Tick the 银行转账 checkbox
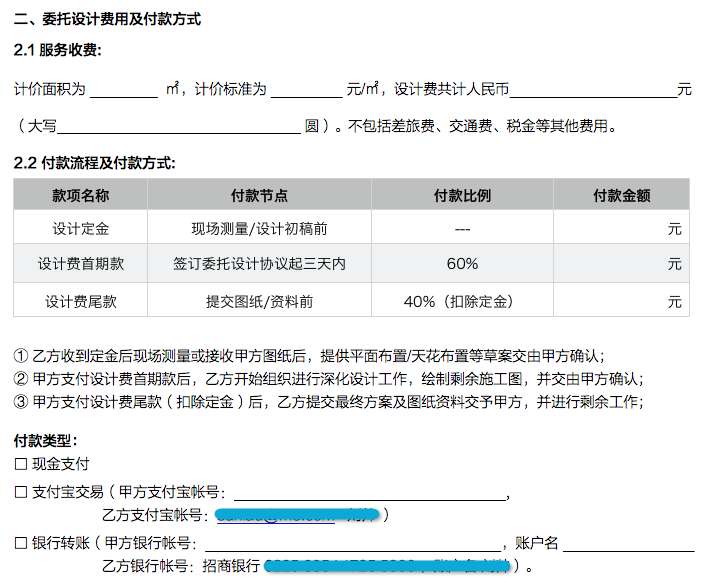This screenshot has height=581, width=721. point(21,543)
